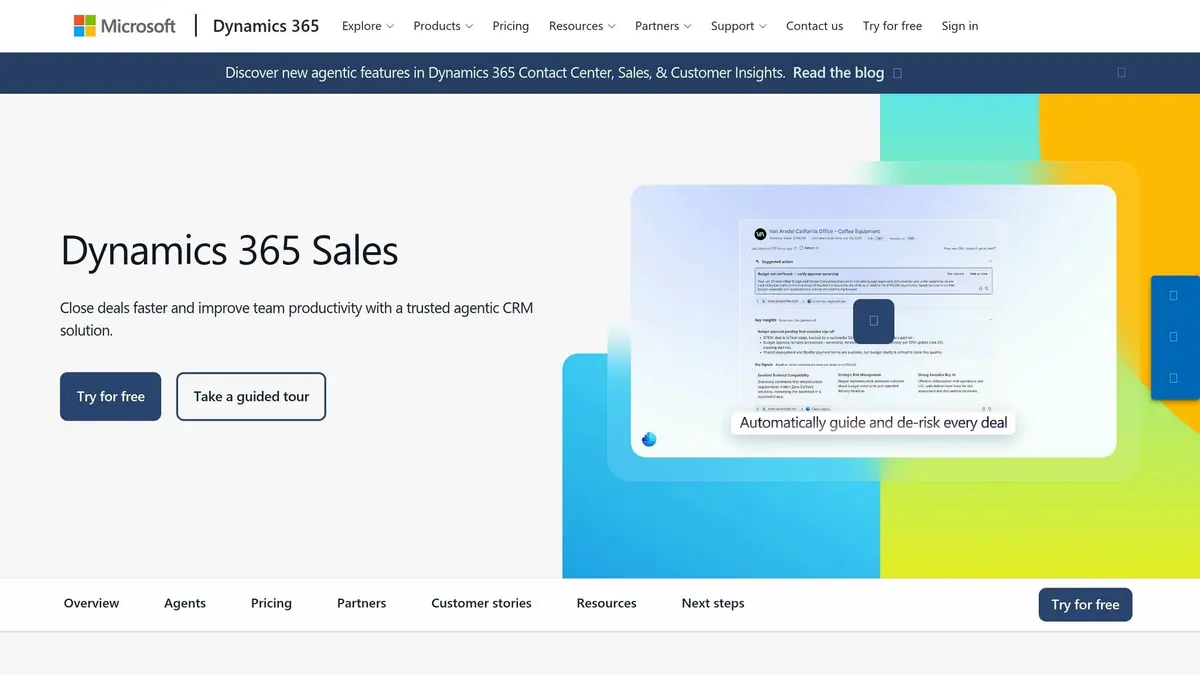This screenshot has height=675, width=1200.
Task: Click the Take a guided tour button
Action: click(251, 396)
